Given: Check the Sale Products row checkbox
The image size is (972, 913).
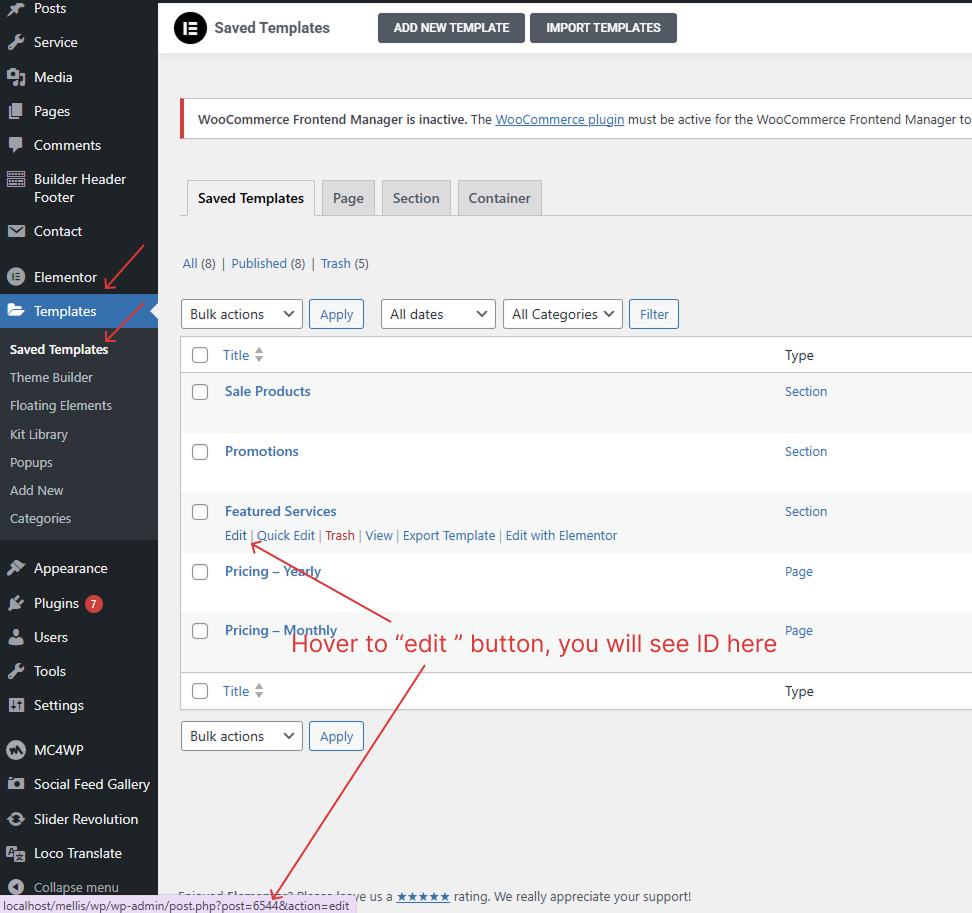Looking at the screenshot, I should [200, 392].
